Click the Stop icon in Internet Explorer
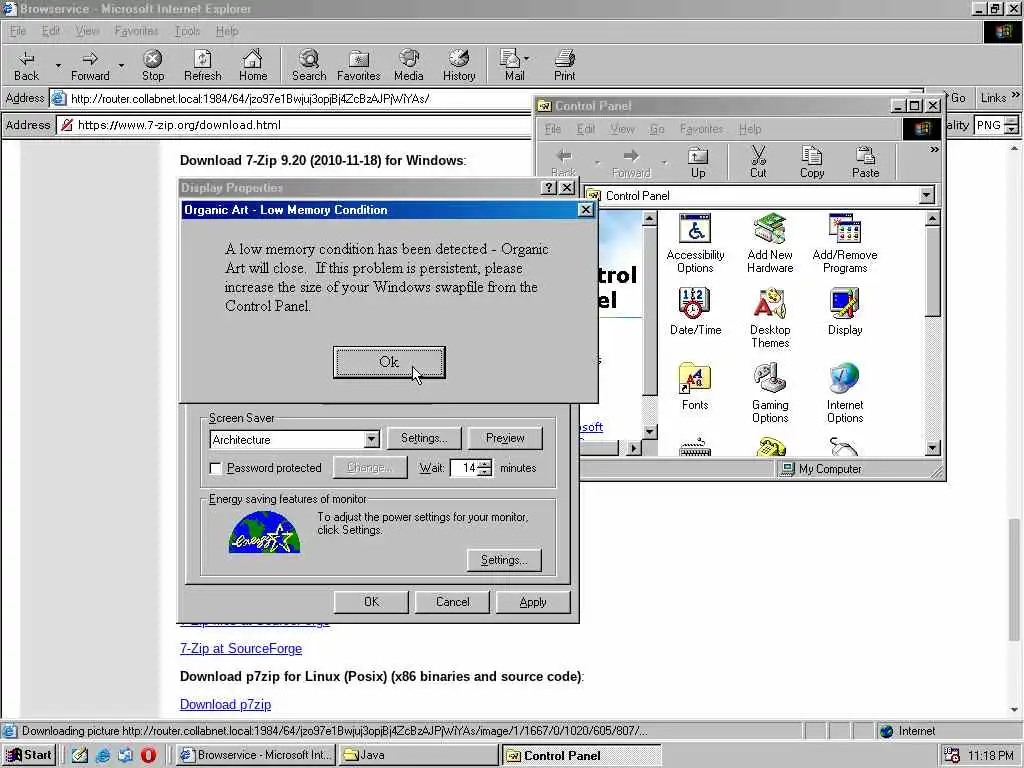1024x768 pixels. [153, 66]
